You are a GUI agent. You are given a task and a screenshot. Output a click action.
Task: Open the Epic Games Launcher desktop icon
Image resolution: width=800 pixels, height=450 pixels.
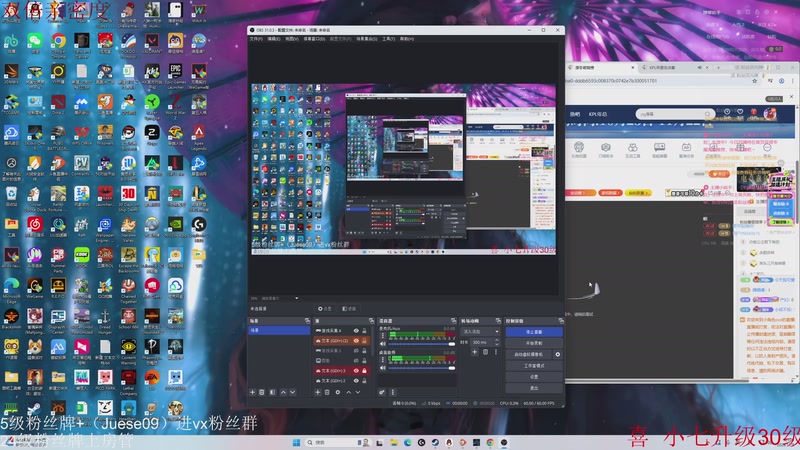175,74
